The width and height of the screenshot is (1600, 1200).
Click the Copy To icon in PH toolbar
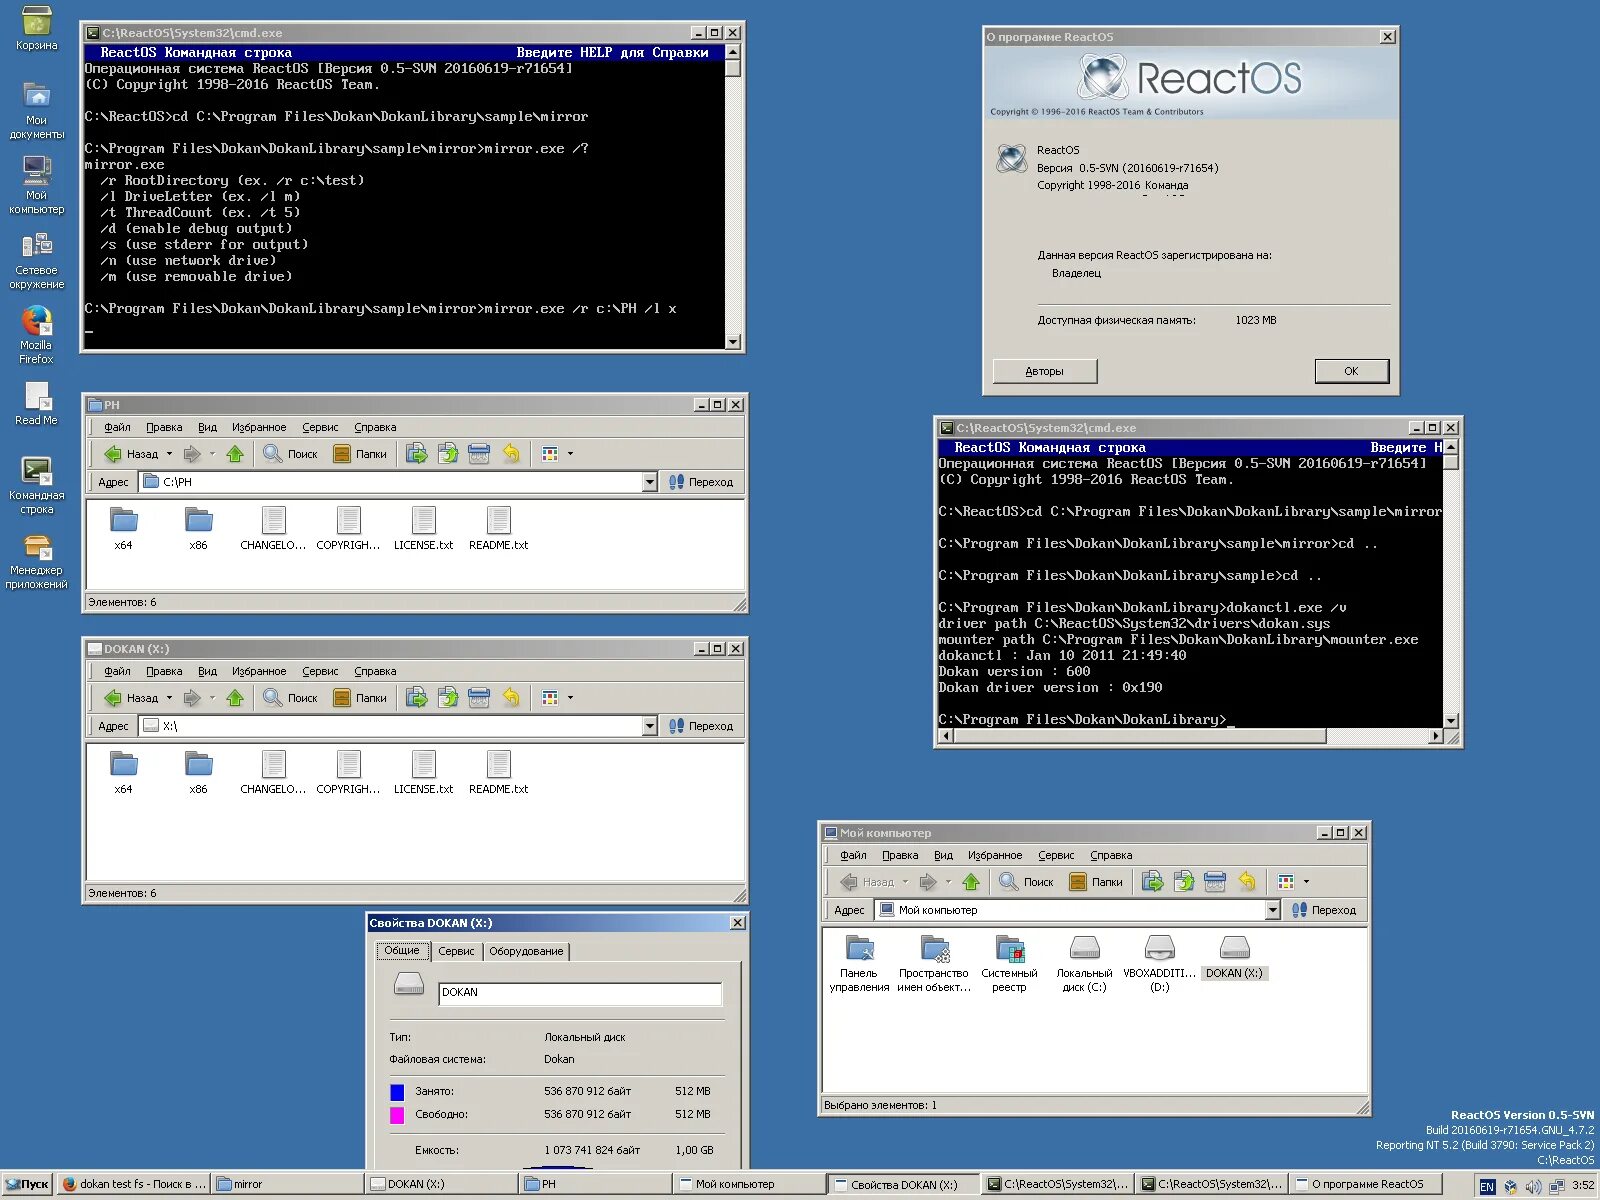[x=448, y=454]
